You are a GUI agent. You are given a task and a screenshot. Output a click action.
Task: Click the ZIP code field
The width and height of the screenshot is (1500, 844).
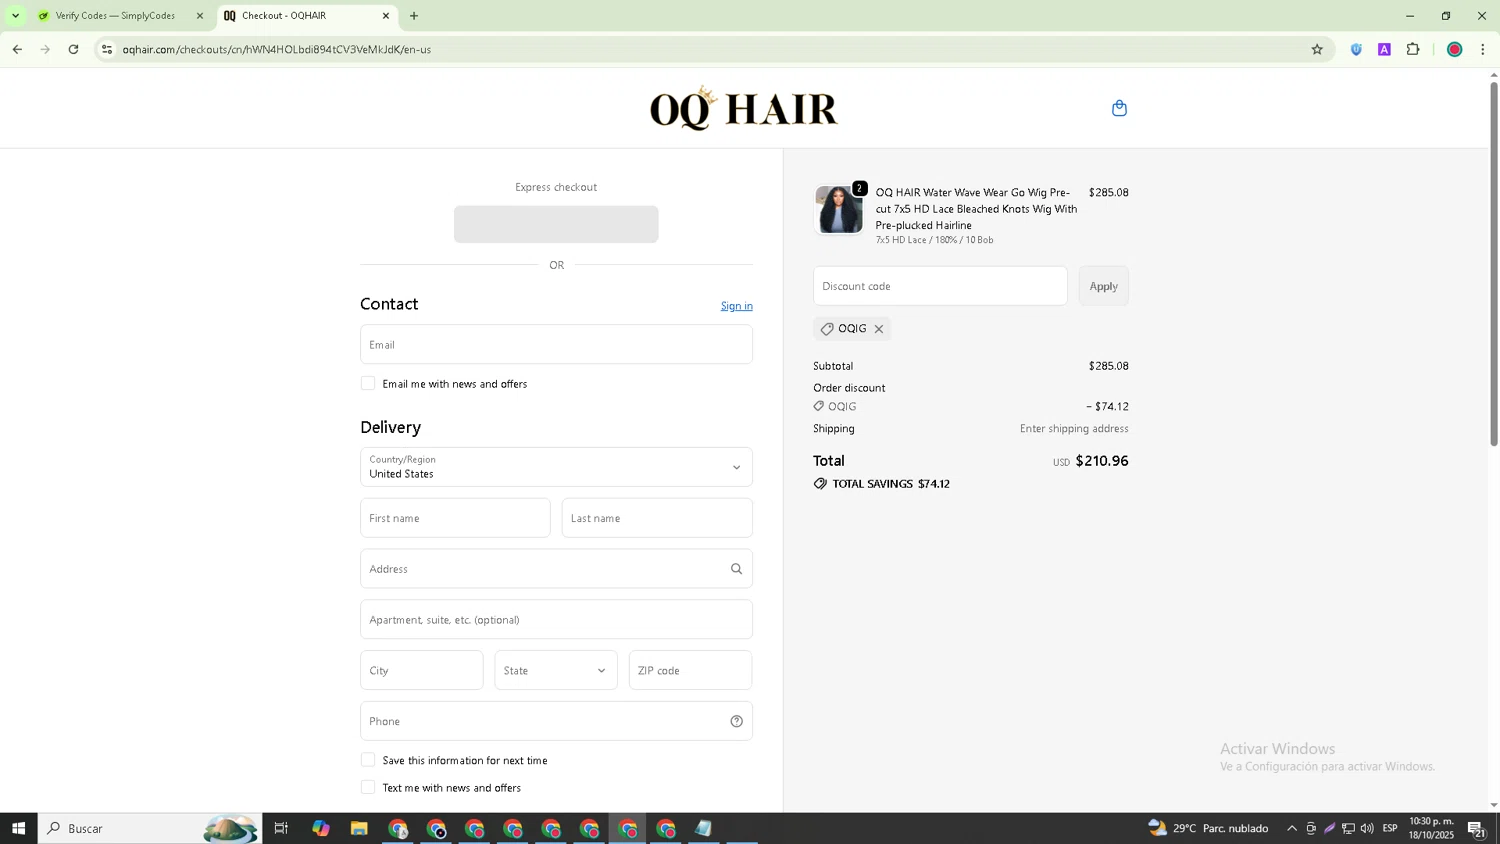(690, 670)
